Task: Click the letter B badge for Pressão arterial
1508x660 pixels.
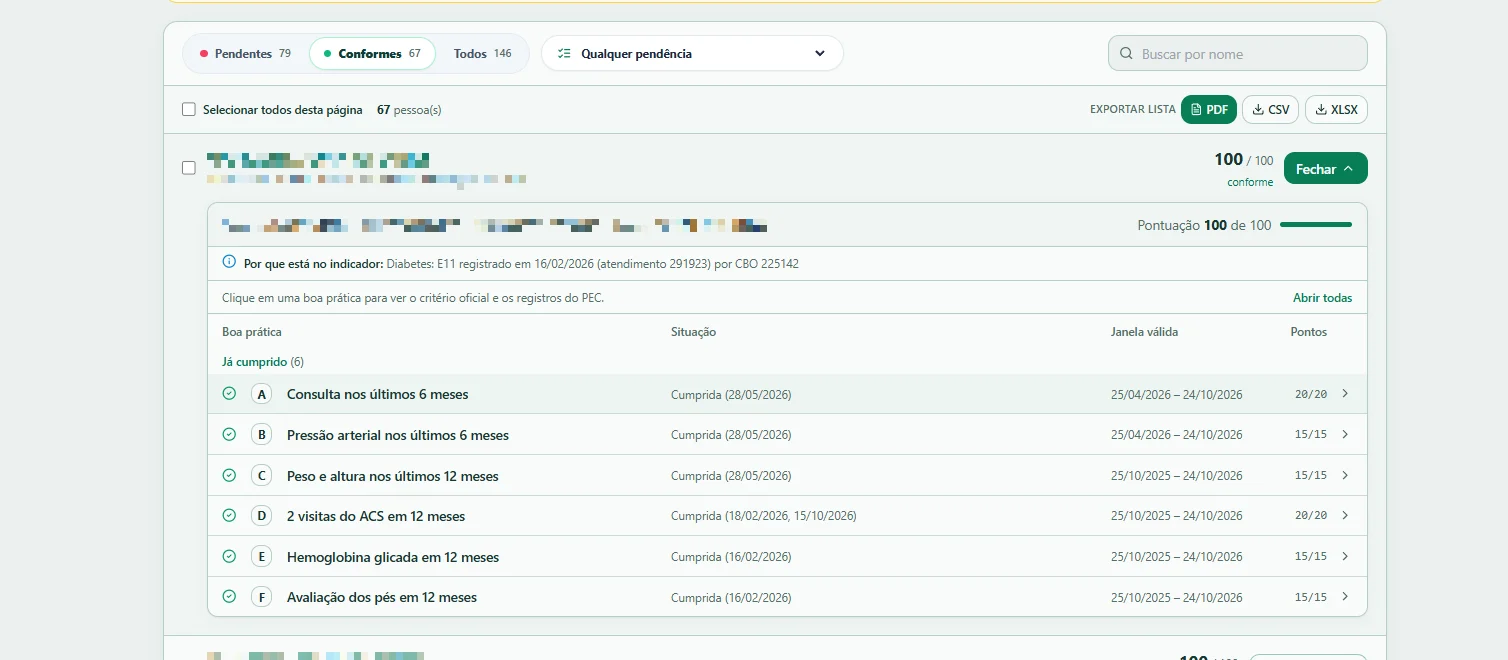Action: click(261, 435)
